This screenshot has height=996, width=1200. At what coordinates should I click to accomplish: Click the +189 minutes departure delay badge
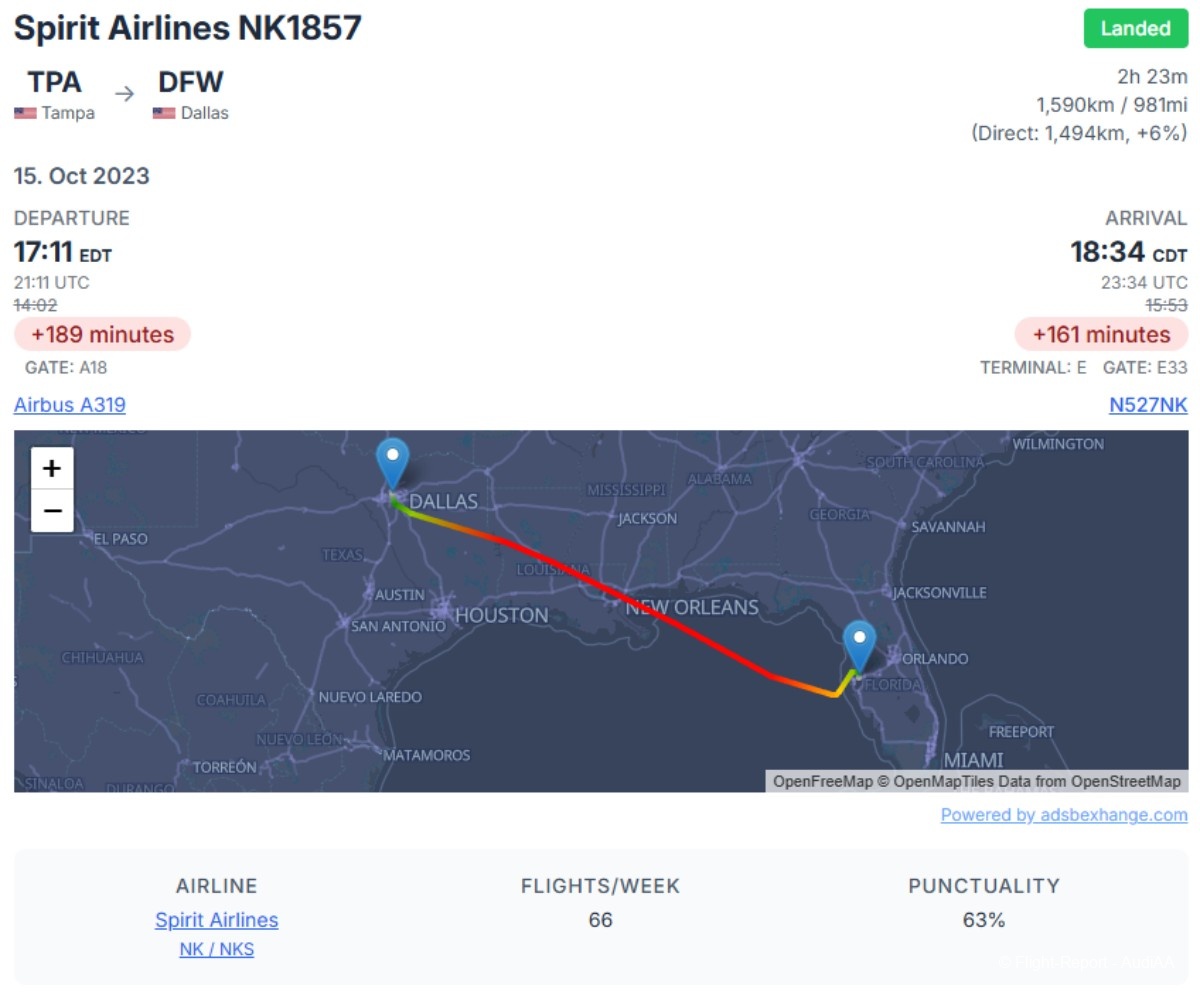click(102, 334)
